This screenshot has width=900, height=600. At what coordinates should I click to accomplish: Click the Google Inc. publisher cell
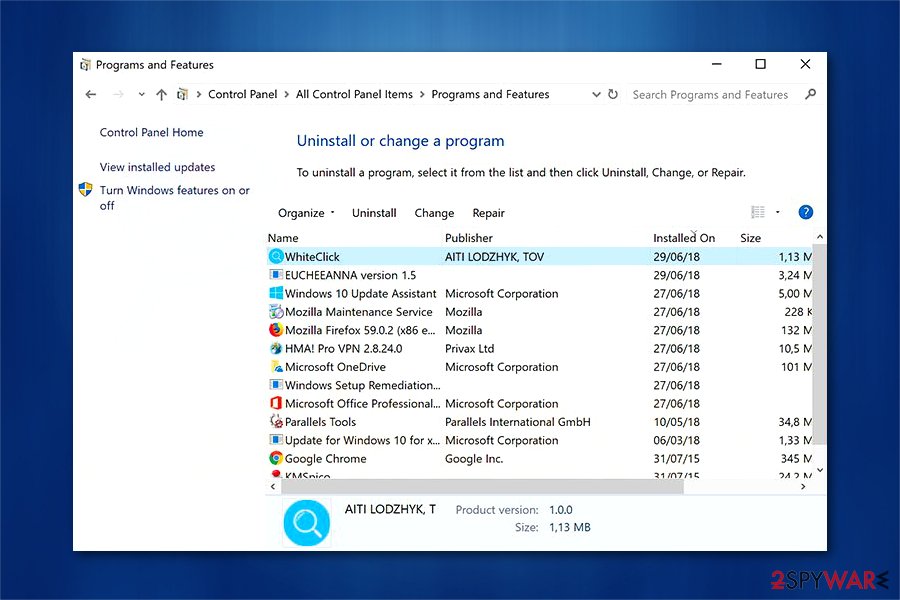(474, 459)
